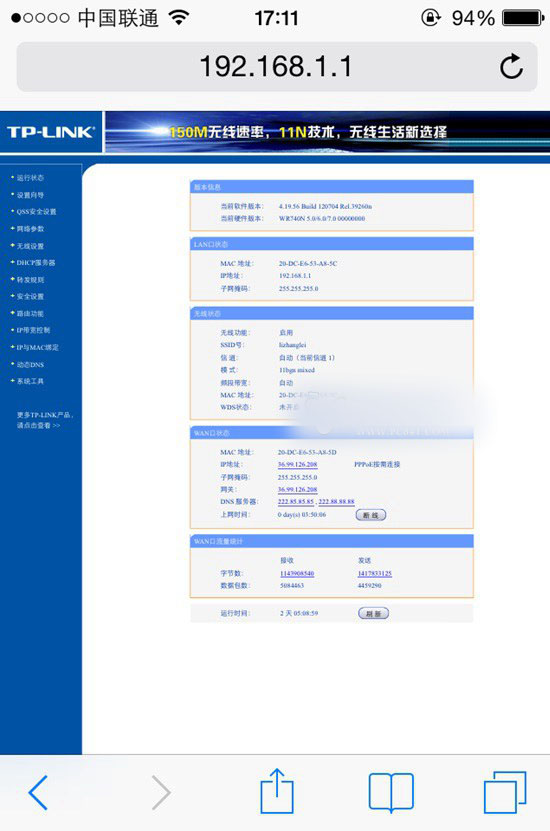Tap Safari's forward arrow
Image resolution: width=550 pixels, height=831 pixels.
(x=161, y=792)
